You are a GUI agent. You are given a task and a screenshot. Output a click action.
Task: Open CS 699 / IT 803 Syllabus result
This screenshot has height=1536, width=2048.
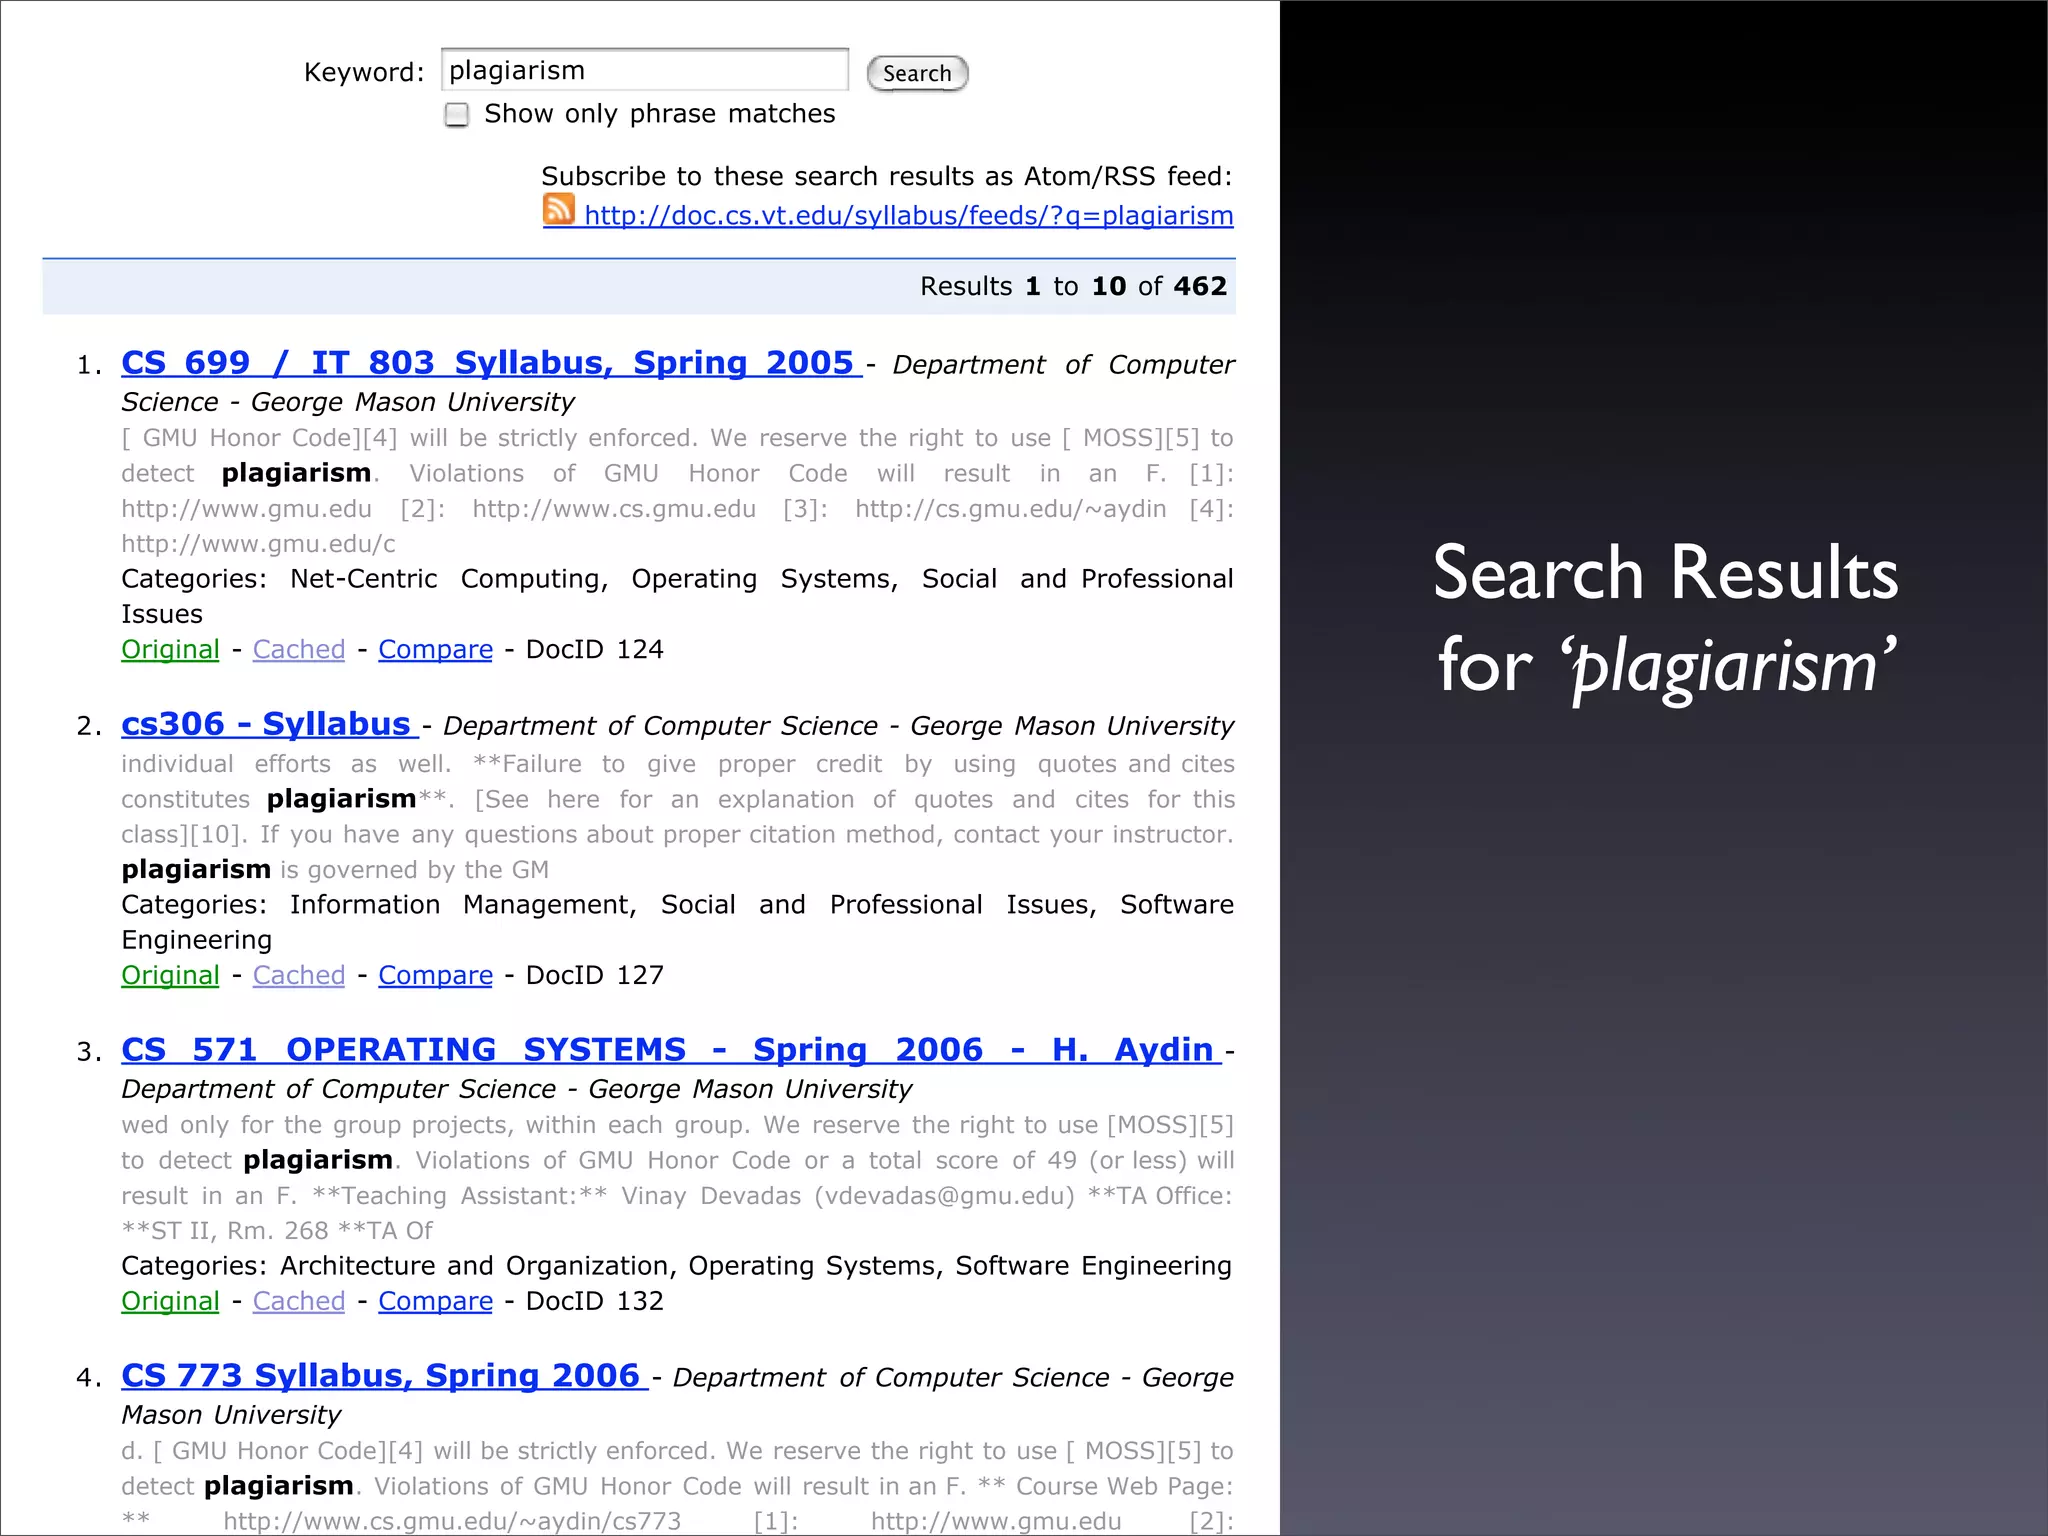click(490, 363)
